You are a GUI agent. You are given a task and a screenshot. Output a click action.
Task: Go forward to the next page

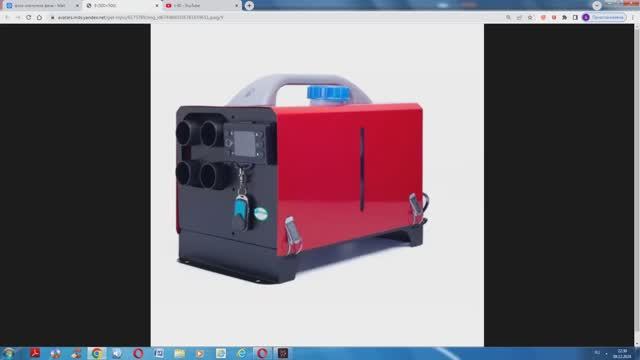18,18
